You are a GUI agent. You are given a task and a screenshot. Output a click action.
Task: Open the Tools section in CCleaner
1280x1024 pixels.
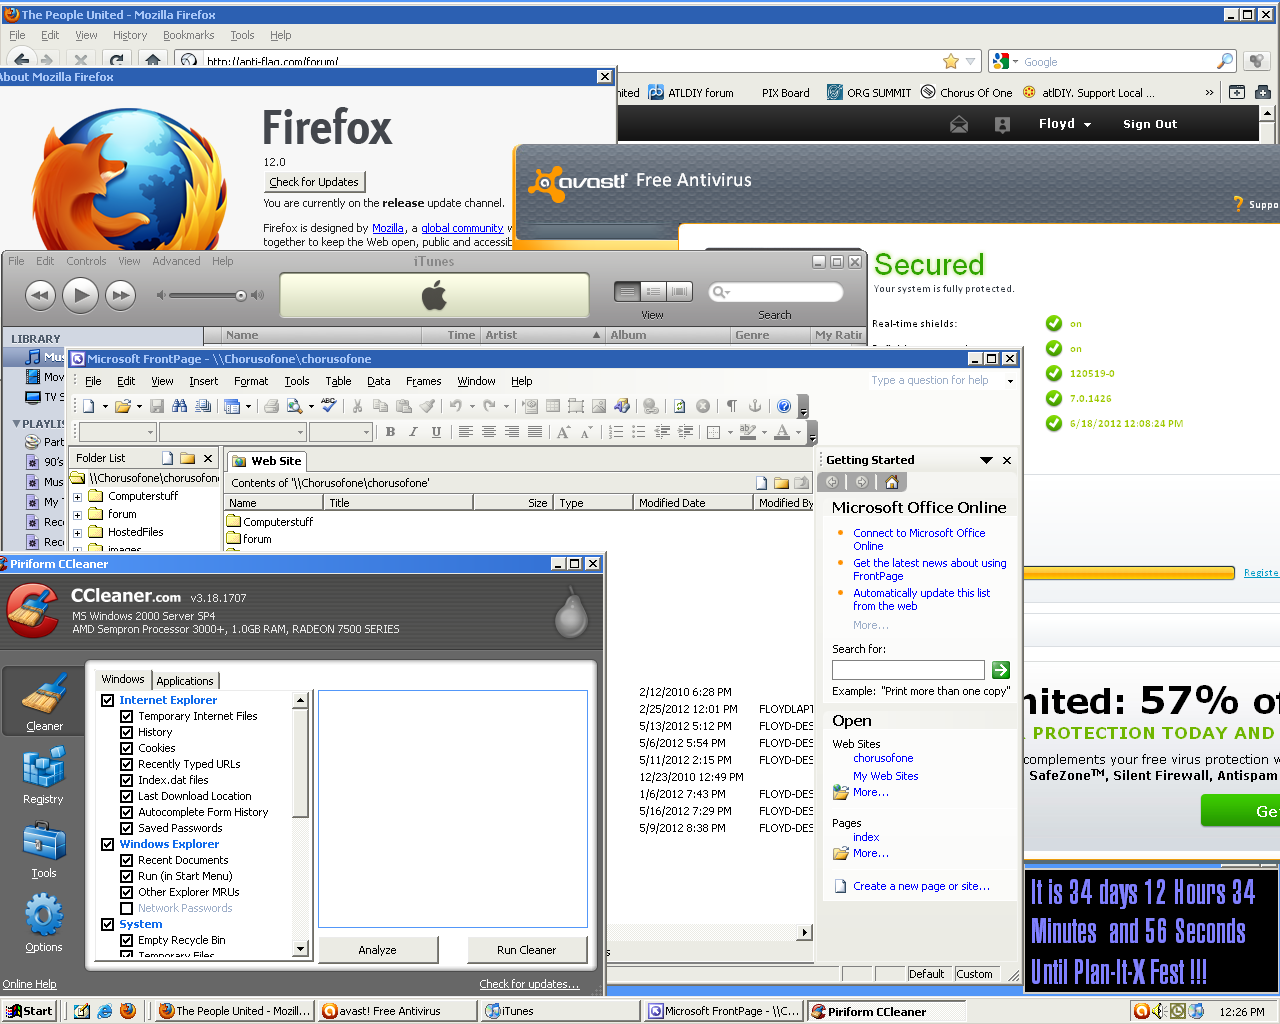(44, 850)
